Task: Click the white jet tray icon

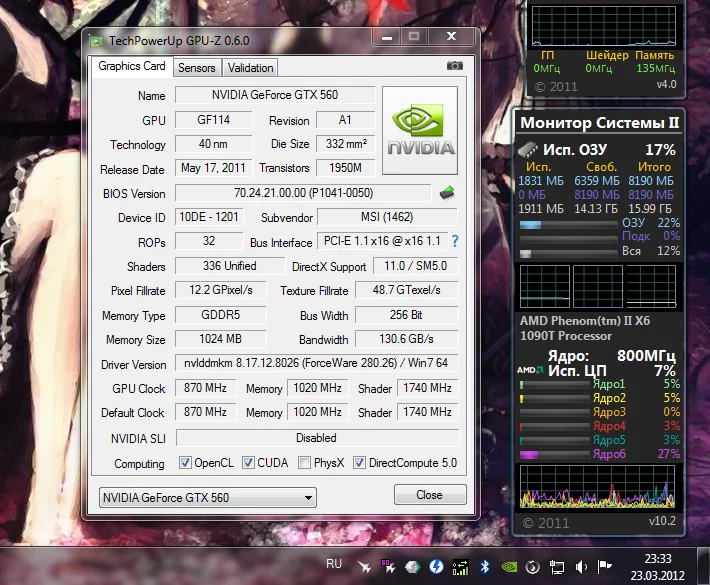Action: tap(364, 567)
